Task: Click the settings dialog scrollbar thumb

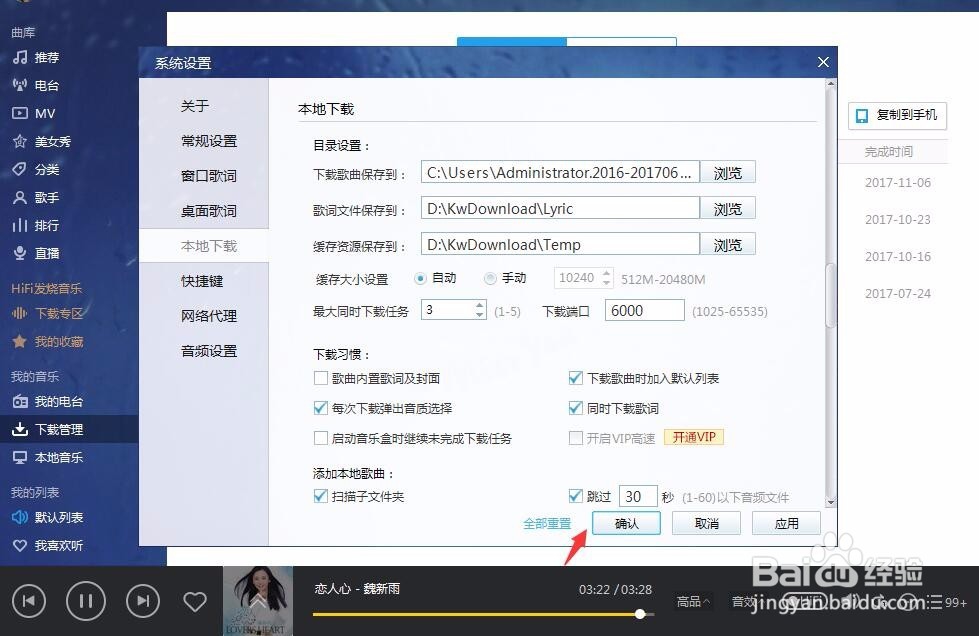Action: 830,295
